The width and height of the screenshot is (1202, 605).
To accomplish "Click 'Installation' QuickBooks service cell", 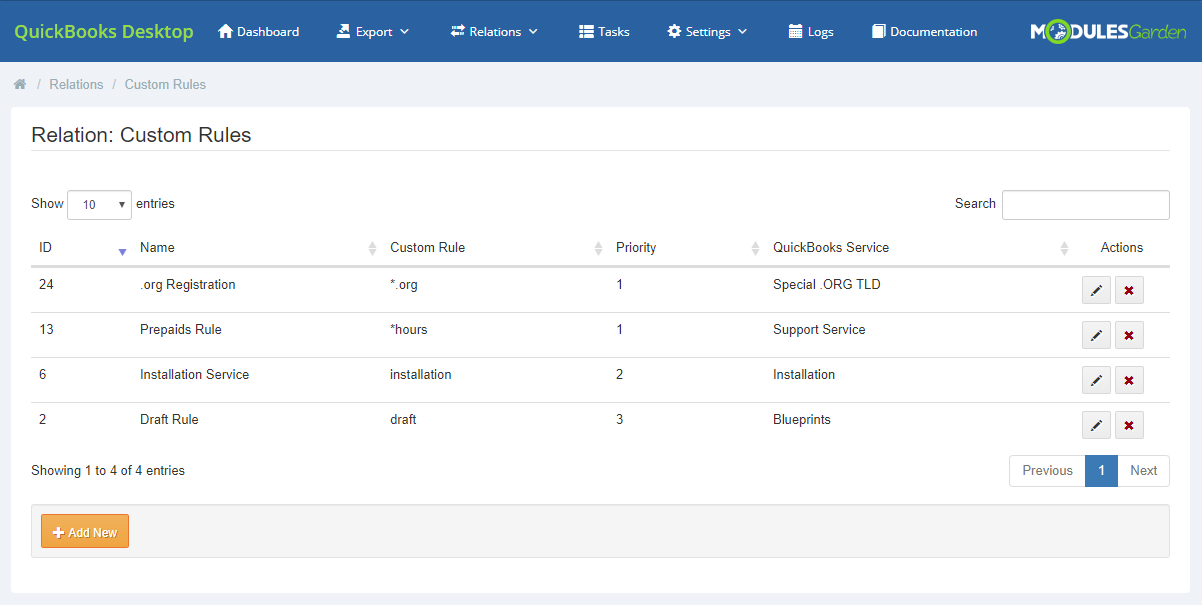I will click(x=804, y=375).
